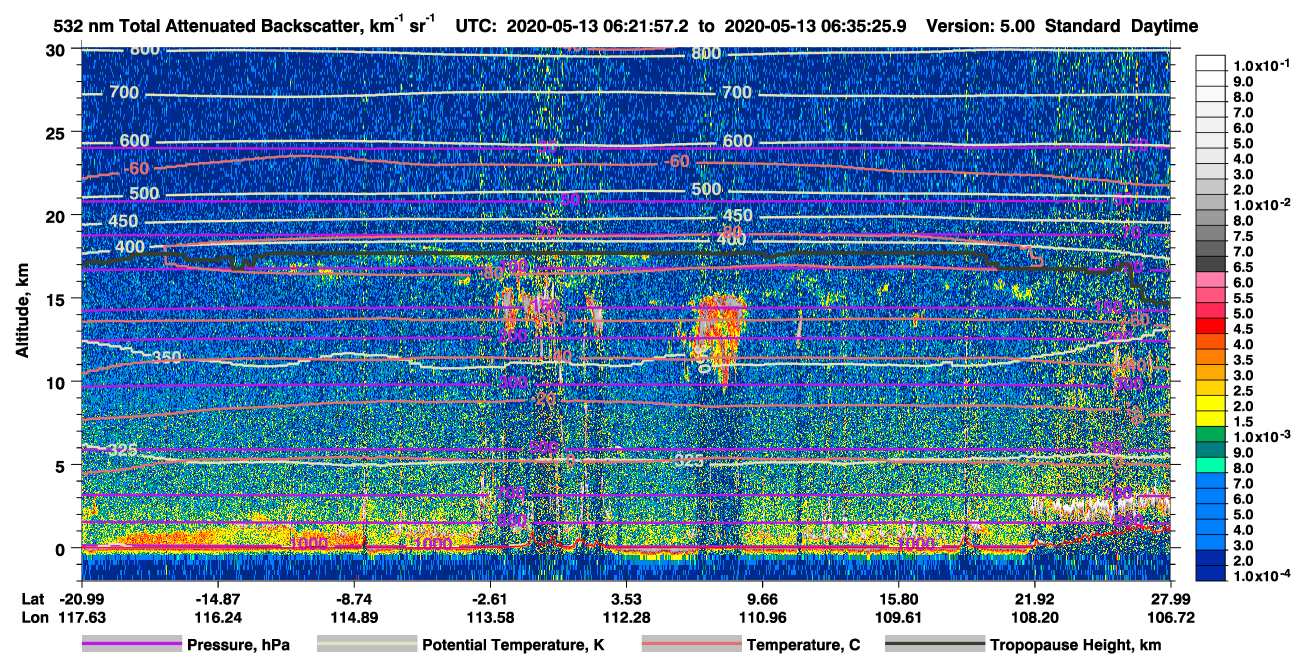This screenshot has width=1300, height=667.
Task: Click the altitude tick label '15'
Action: [x=58, y=298]
